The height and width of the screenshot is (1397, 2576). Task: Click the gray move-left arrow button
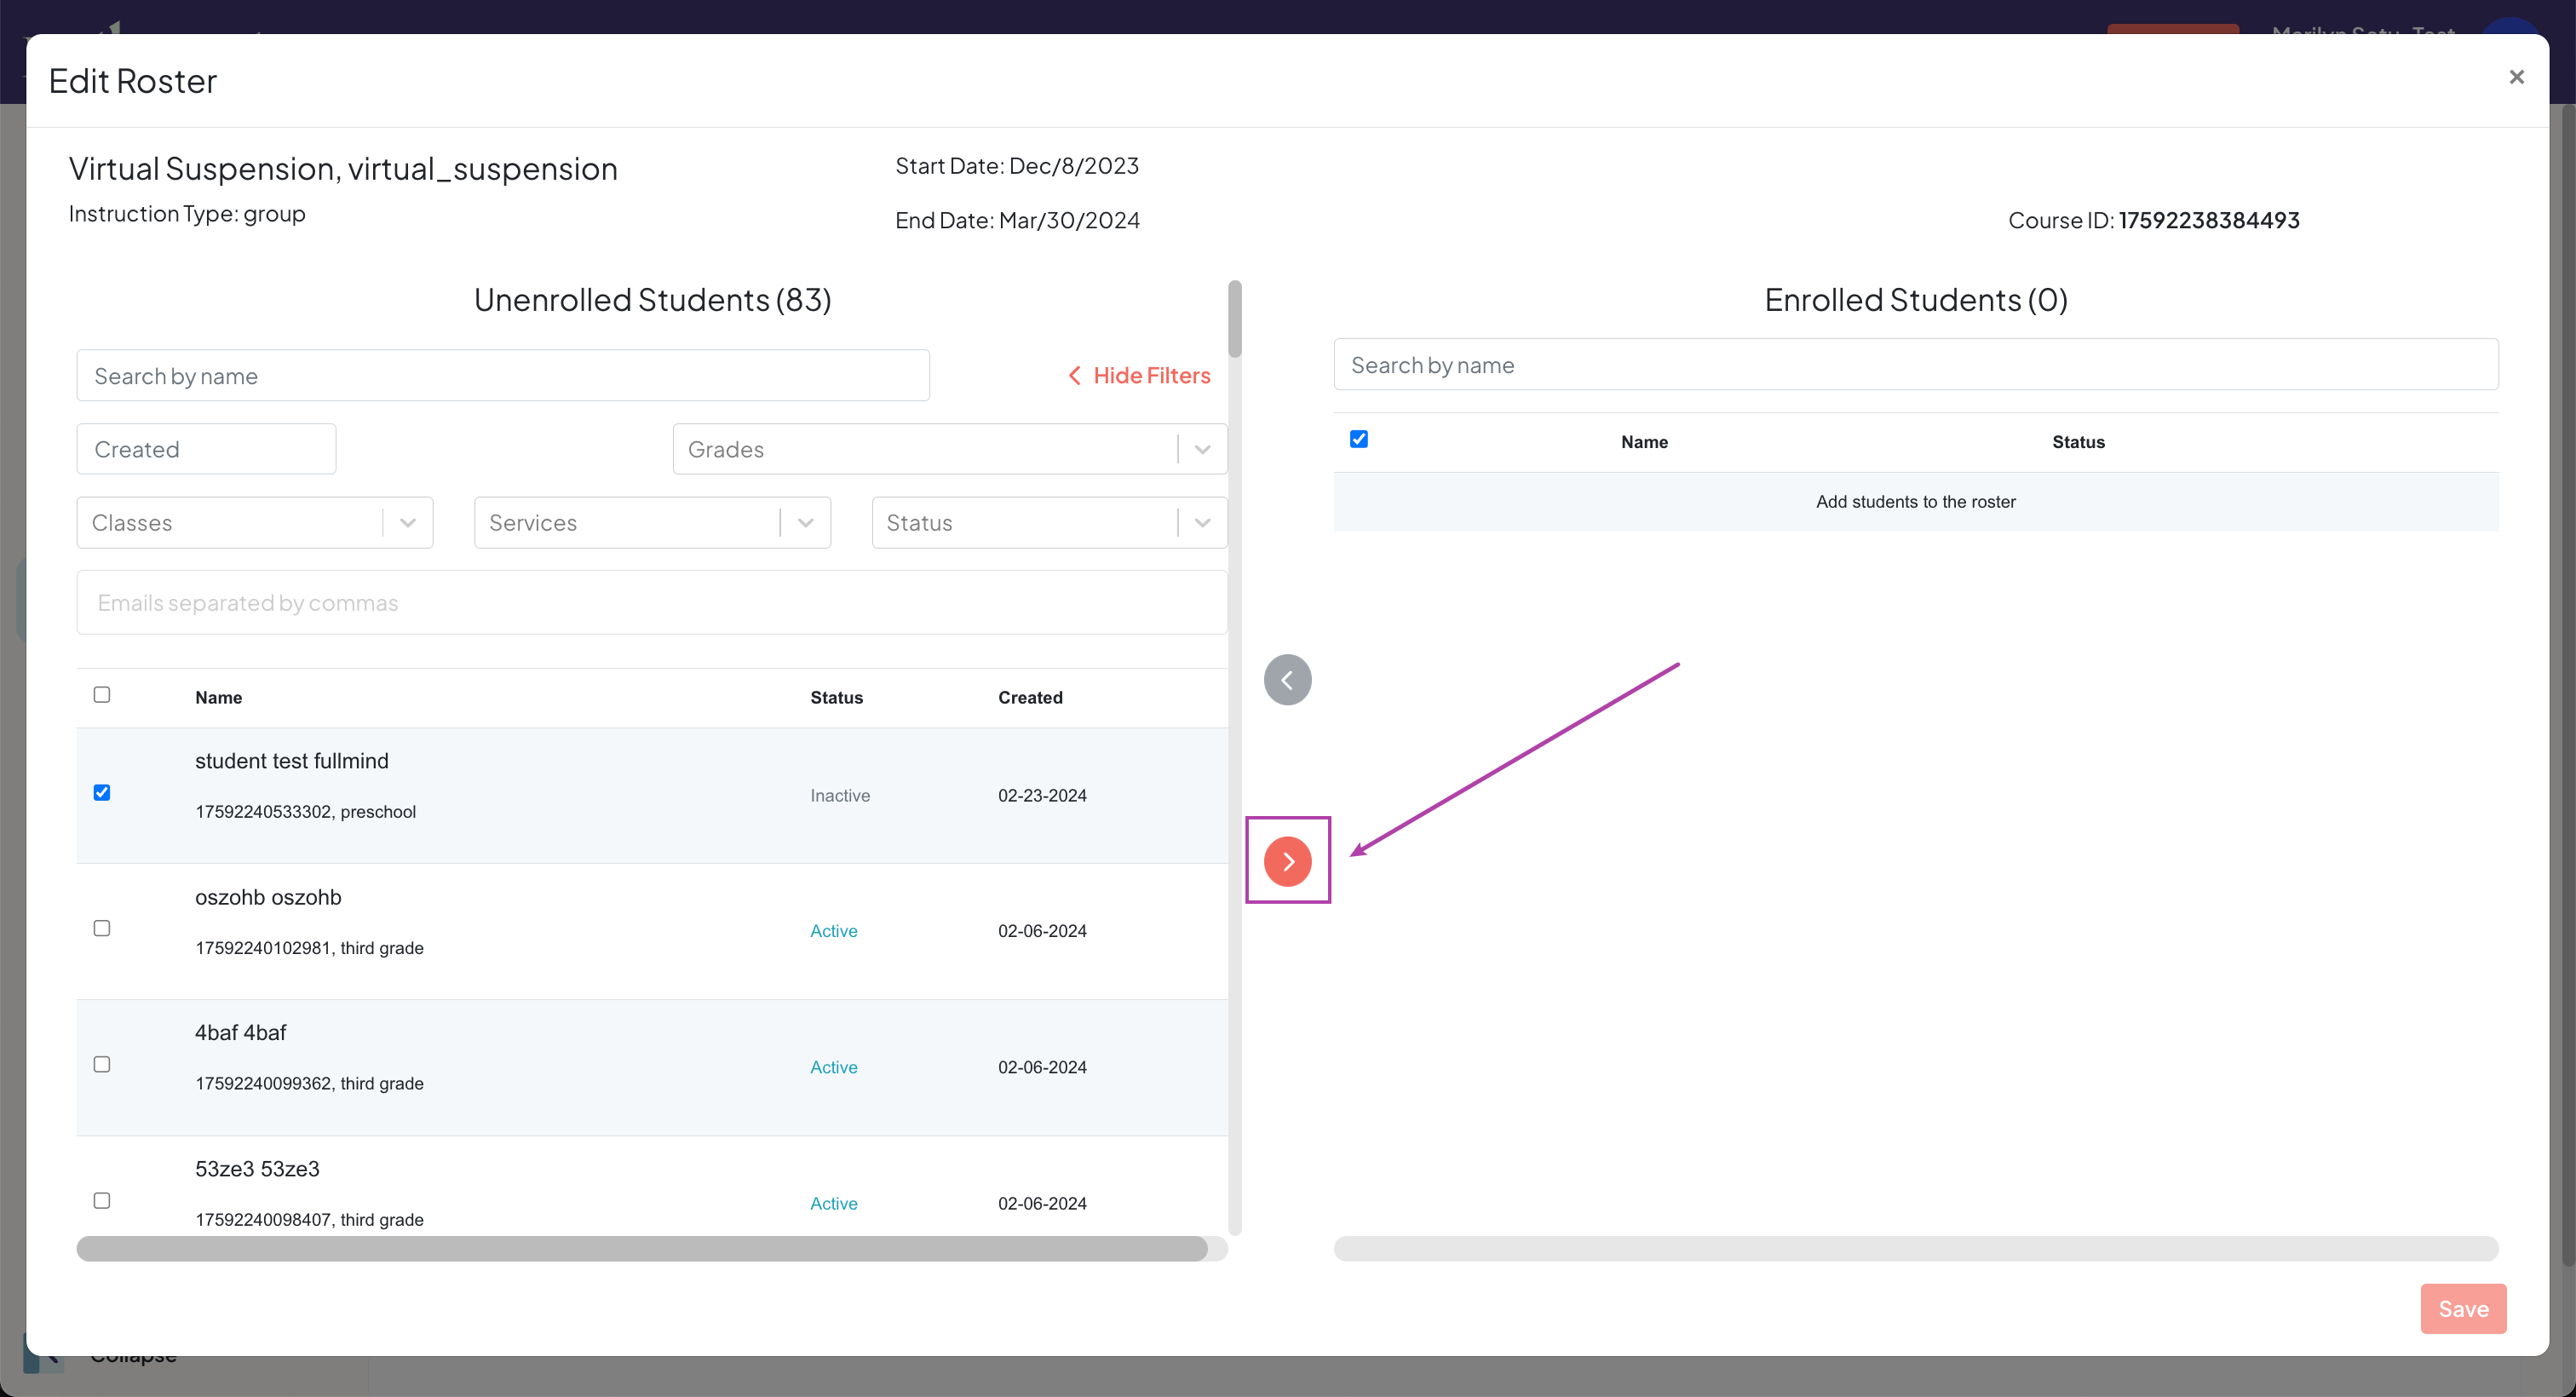coord(1287,680)
